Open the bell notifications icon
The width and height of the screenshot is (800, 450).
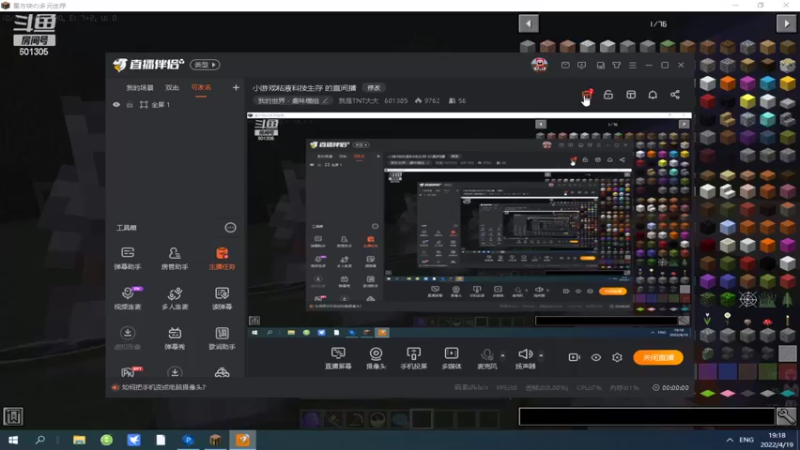pos(653,95)
